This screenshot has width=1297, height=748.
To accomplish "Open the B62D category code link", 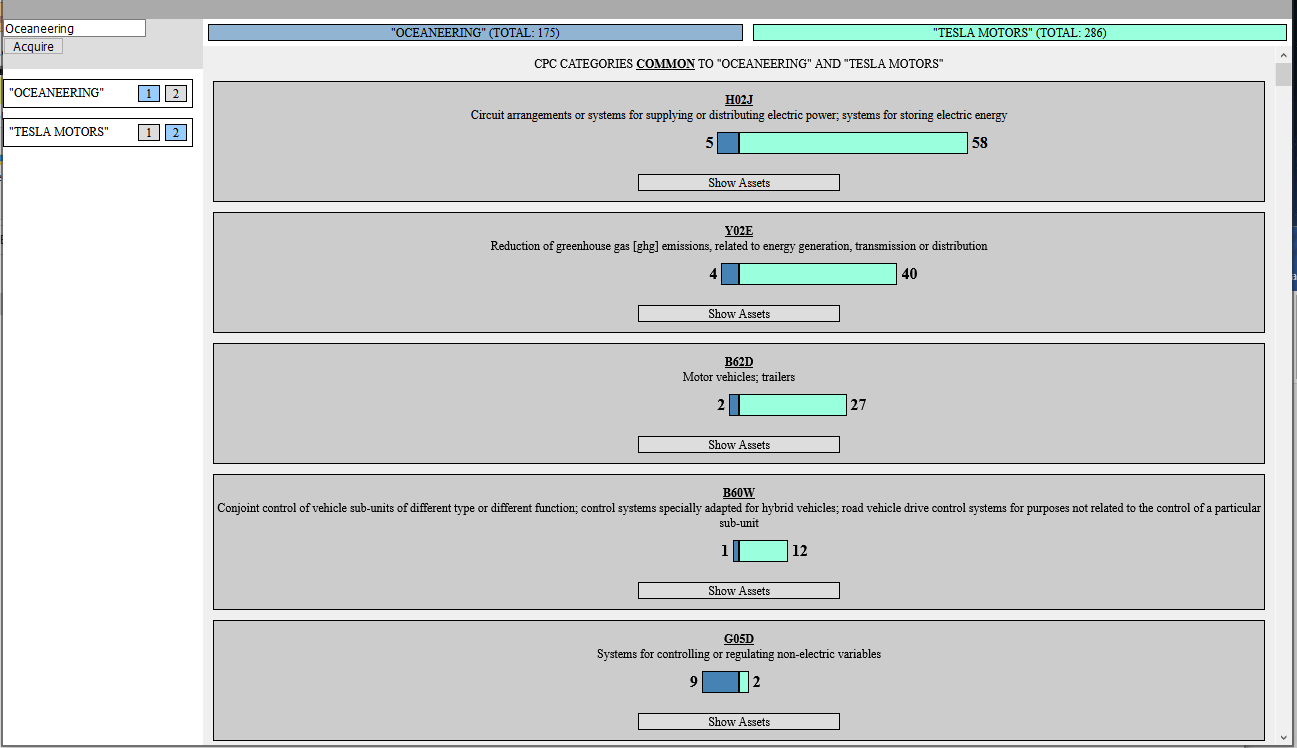I will point(739,361).
